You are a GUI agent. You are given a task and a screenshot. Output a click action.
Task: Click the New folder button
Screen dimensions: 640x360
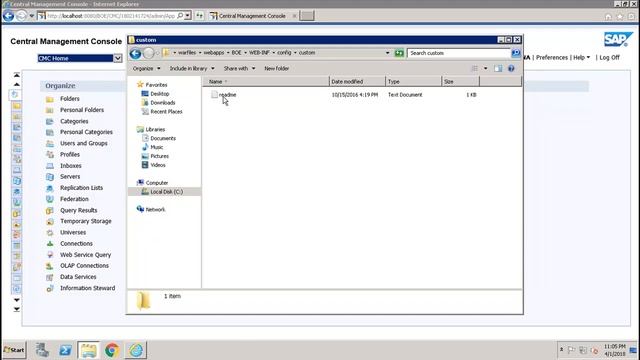[276, 69]
